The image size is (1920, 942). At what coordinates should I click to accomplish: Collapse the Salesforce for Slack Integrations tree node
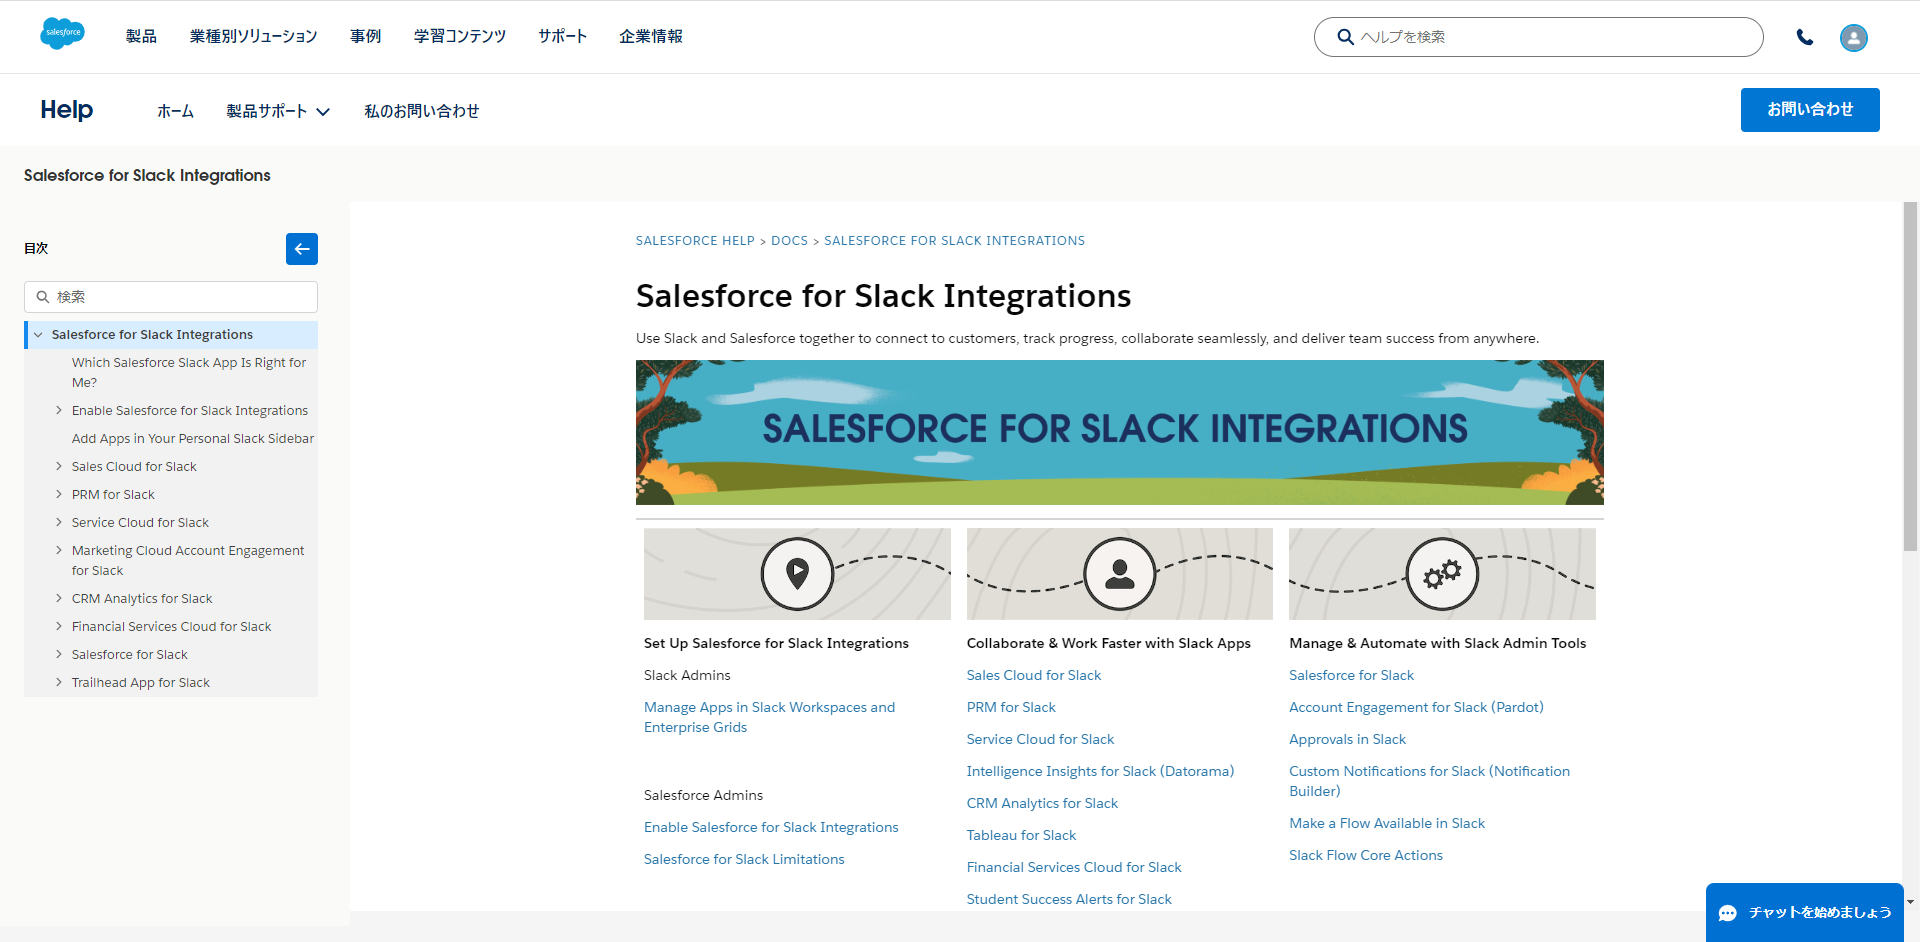38,335
